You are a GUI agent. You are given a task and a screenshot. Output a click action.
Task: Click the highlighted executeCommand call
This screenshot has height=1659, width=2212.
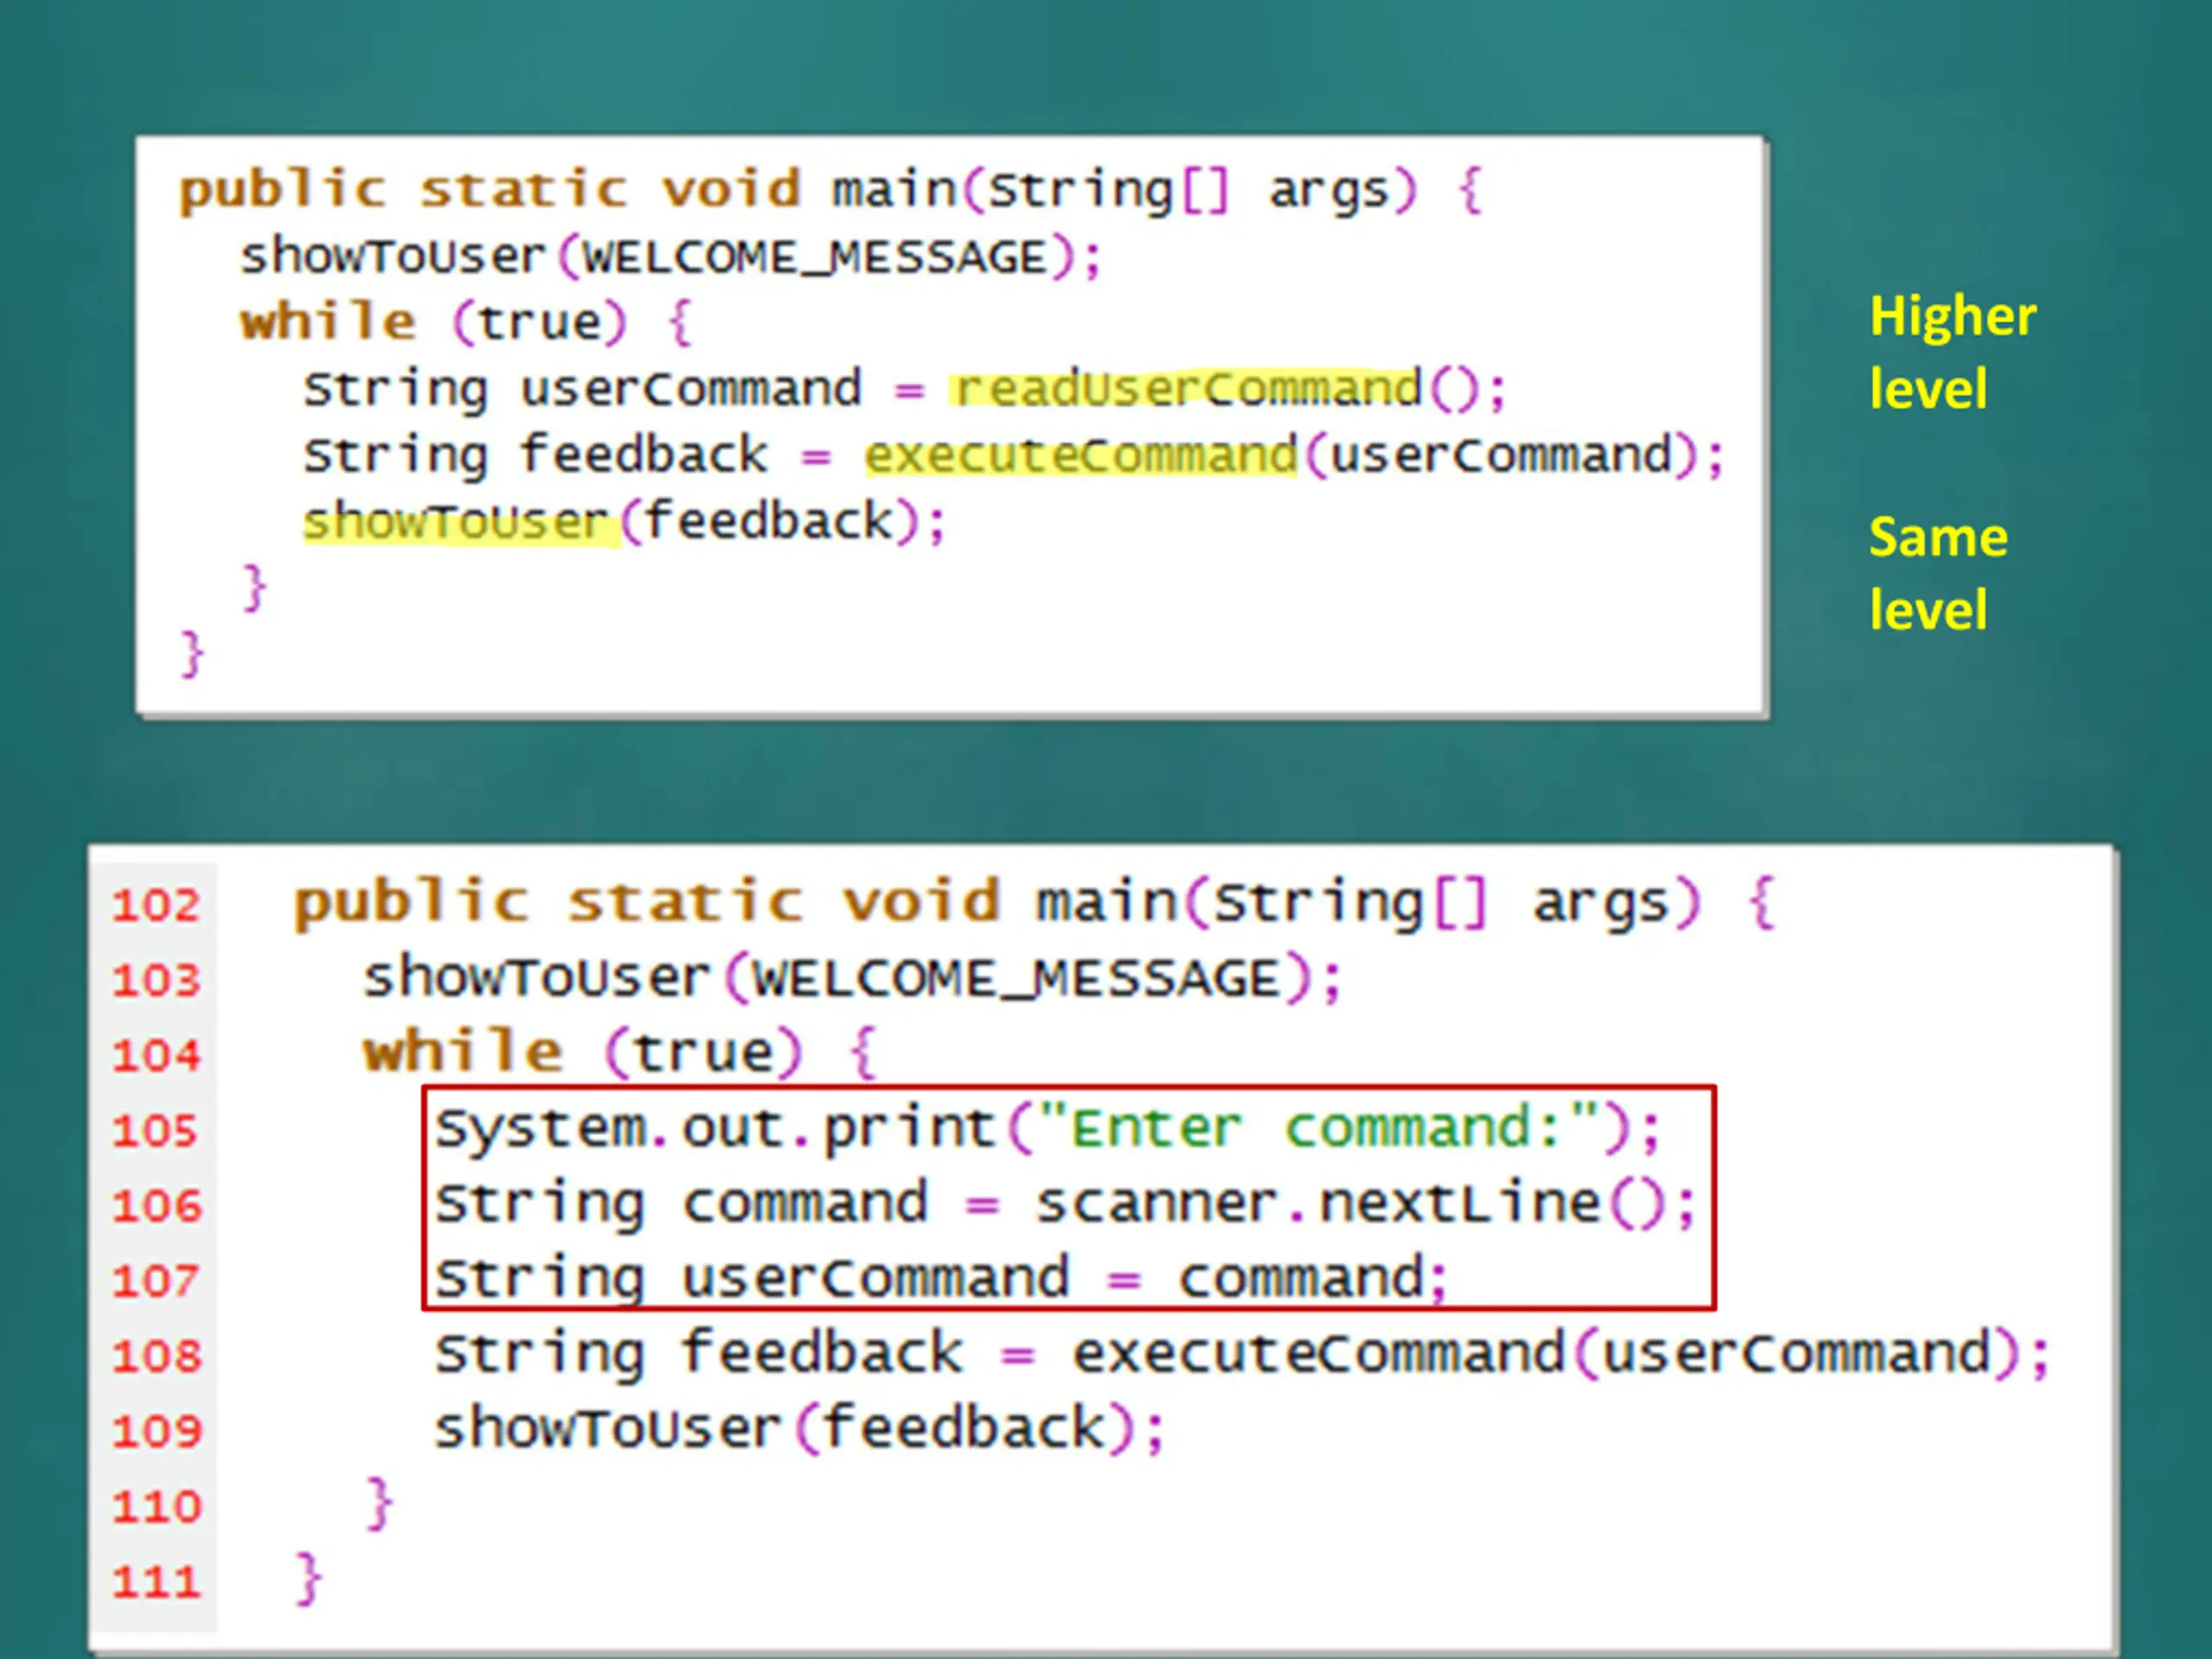pyautogui.click(x=1081, y=455)
